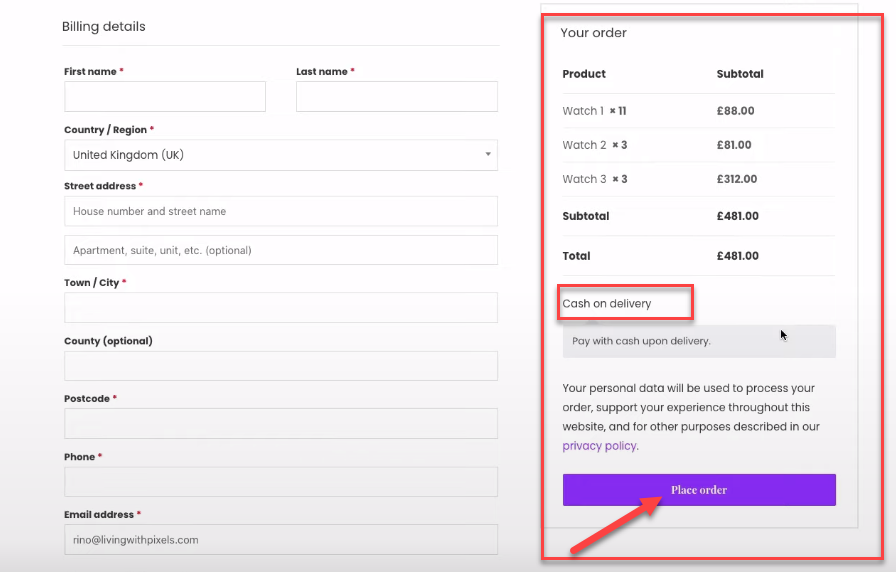Select the Postcode input field

tap(281, 423)
